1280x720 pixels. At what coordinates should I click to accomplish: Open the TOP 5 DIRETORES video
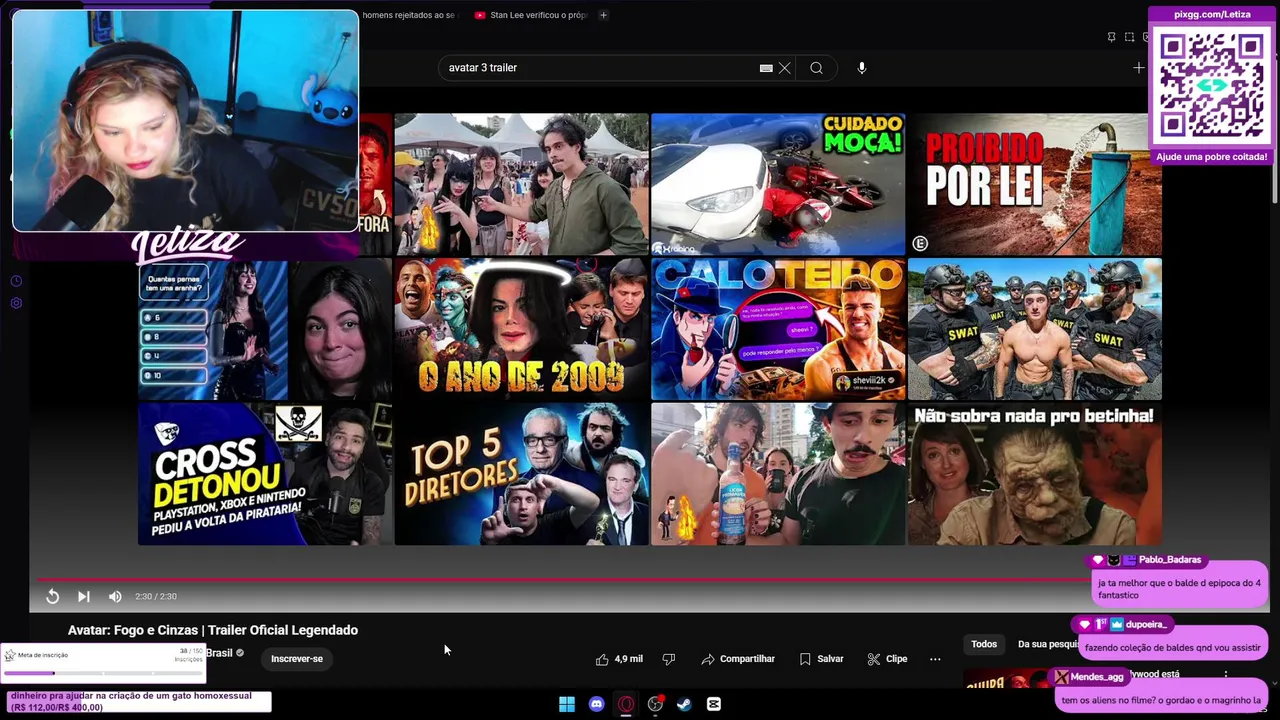click(x=521, y=474)
